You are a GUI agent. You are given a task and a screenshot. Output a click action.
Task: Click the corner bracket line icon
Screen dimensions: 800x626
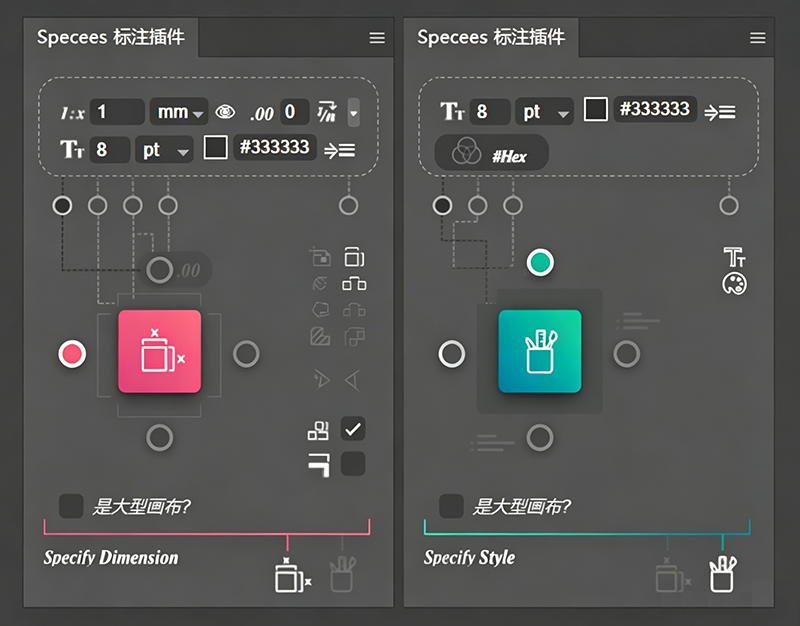coord(319,465)
